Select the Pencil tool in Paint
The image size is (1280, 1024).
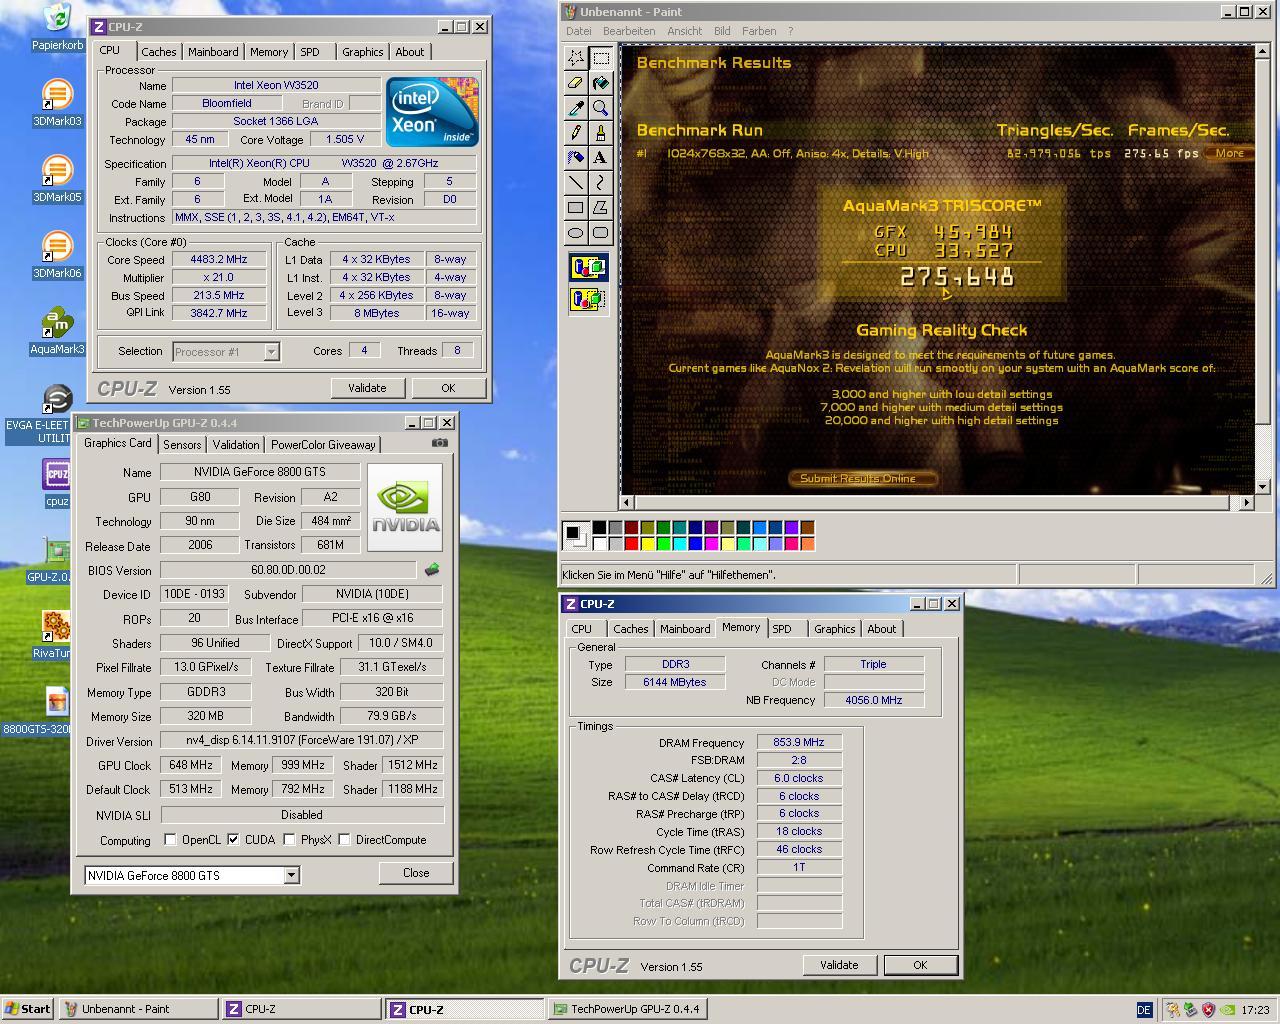coord(576,132)
